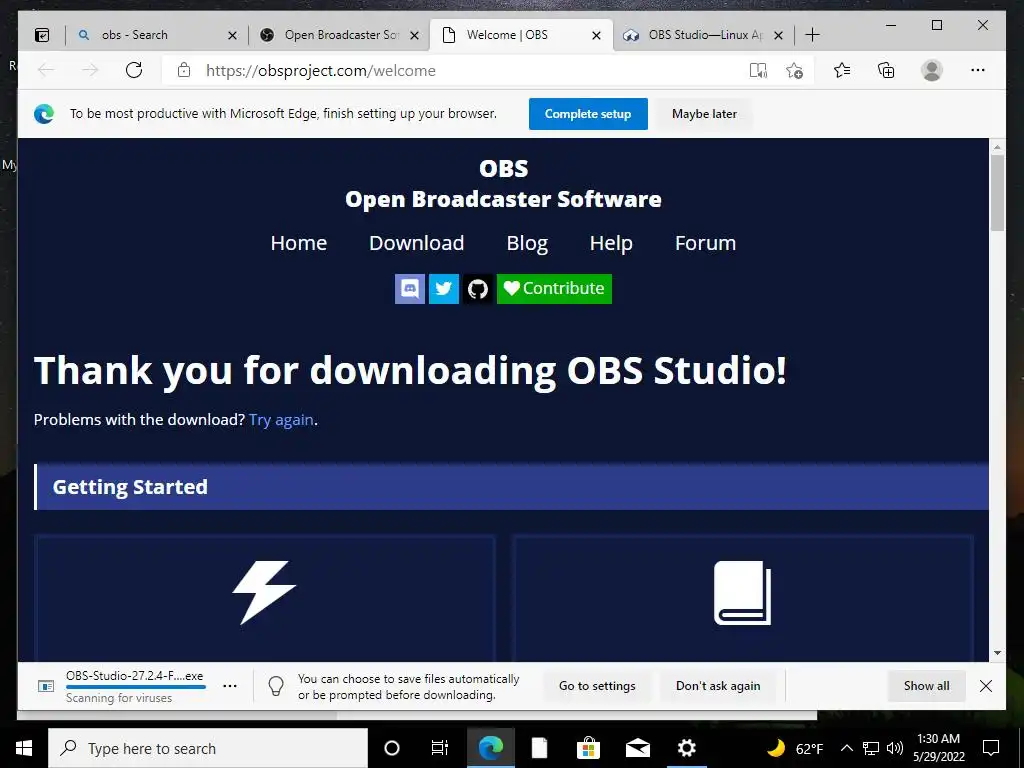Click the scrollbar down arrow
Screen dimensions: 1024x768
[x=997, y=652]
